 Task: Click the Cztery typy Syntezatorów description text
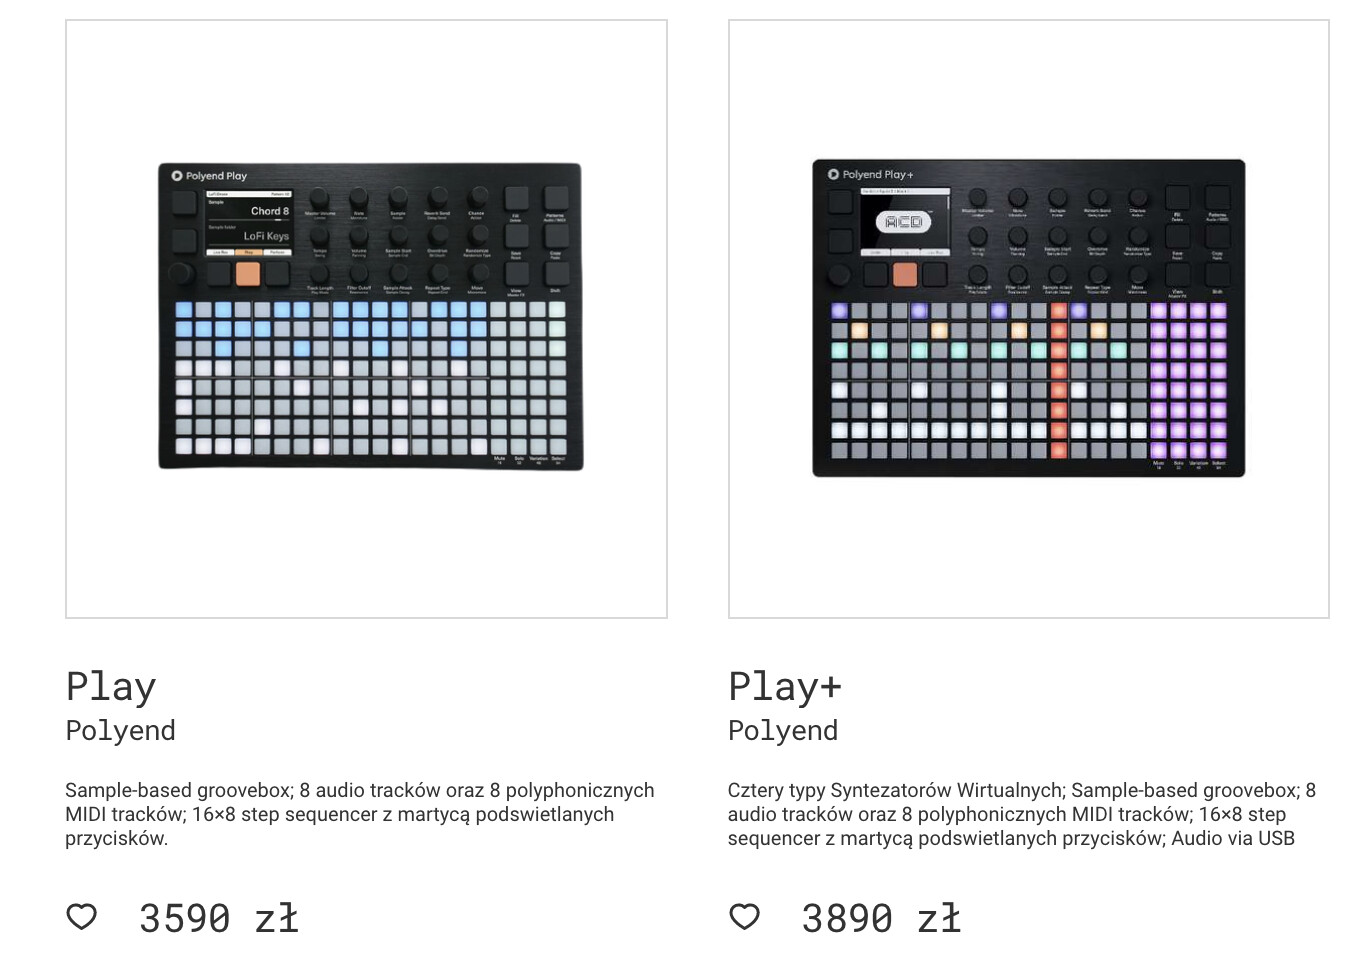(x=1022, y=814)
